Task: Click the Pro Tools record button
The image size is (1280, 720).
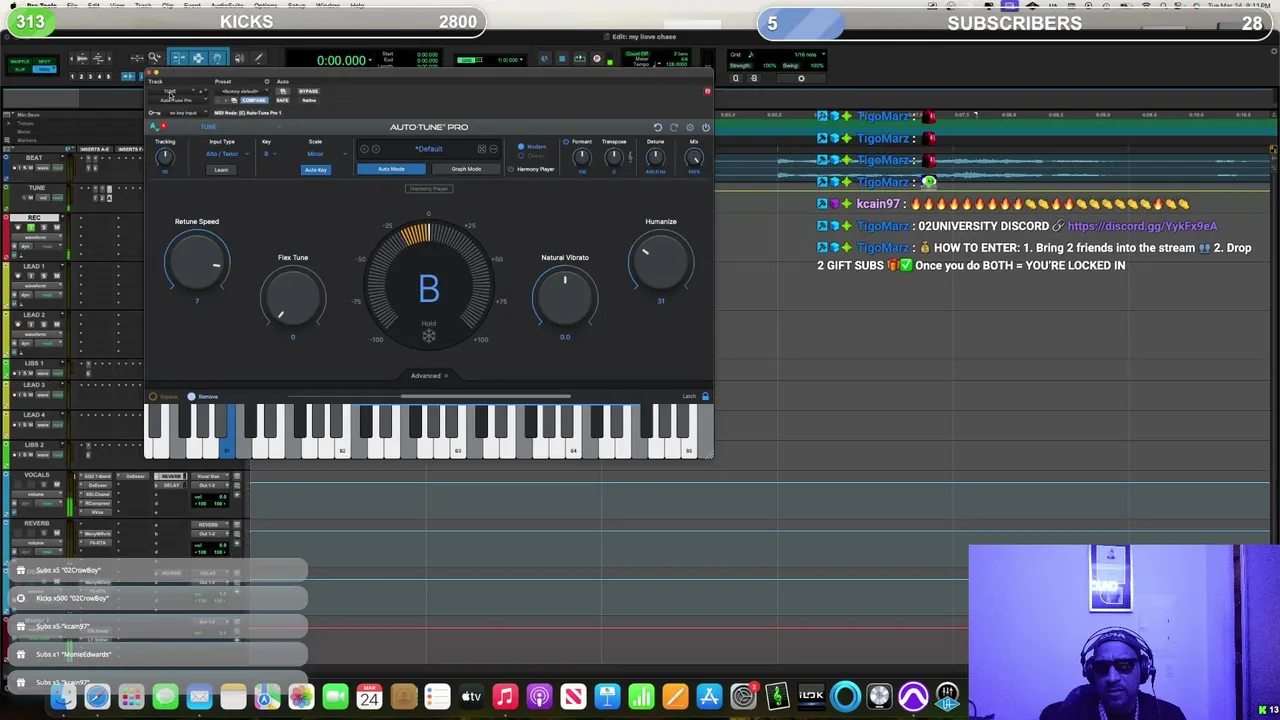Action: [597, 59]
